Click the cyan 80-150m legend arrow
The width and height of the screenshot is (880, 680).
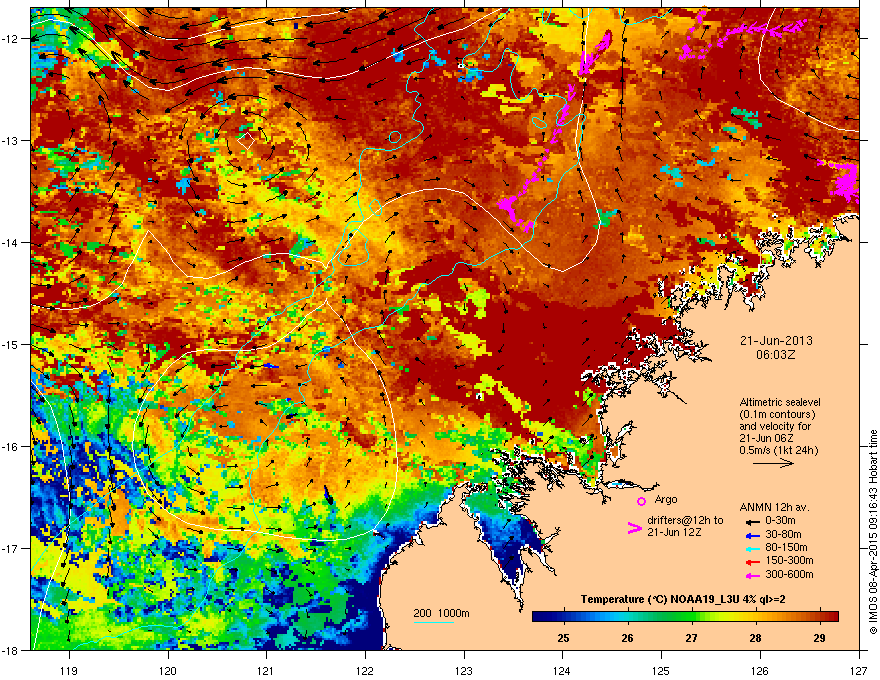click(752, 548)
